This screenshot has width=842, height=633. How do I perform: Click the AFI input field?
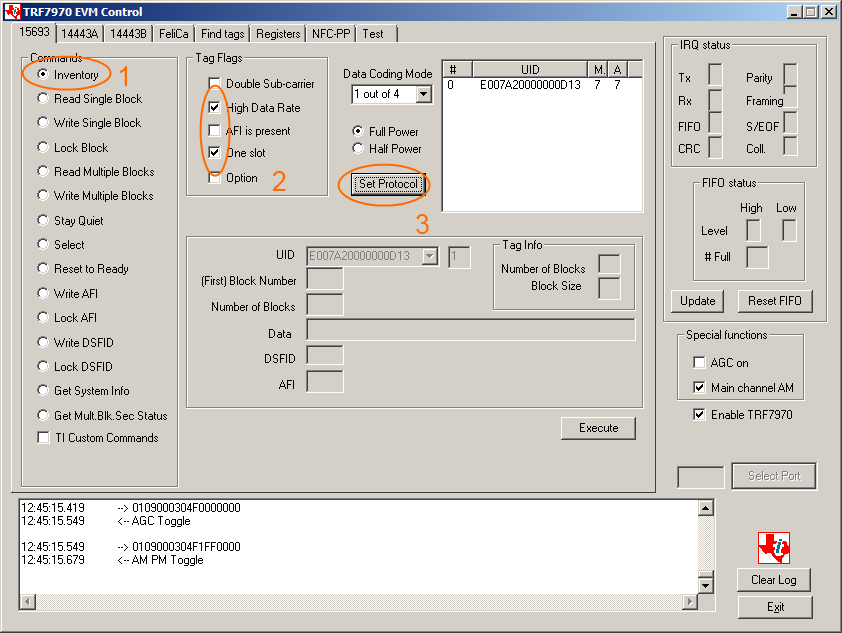coord(325,382)
